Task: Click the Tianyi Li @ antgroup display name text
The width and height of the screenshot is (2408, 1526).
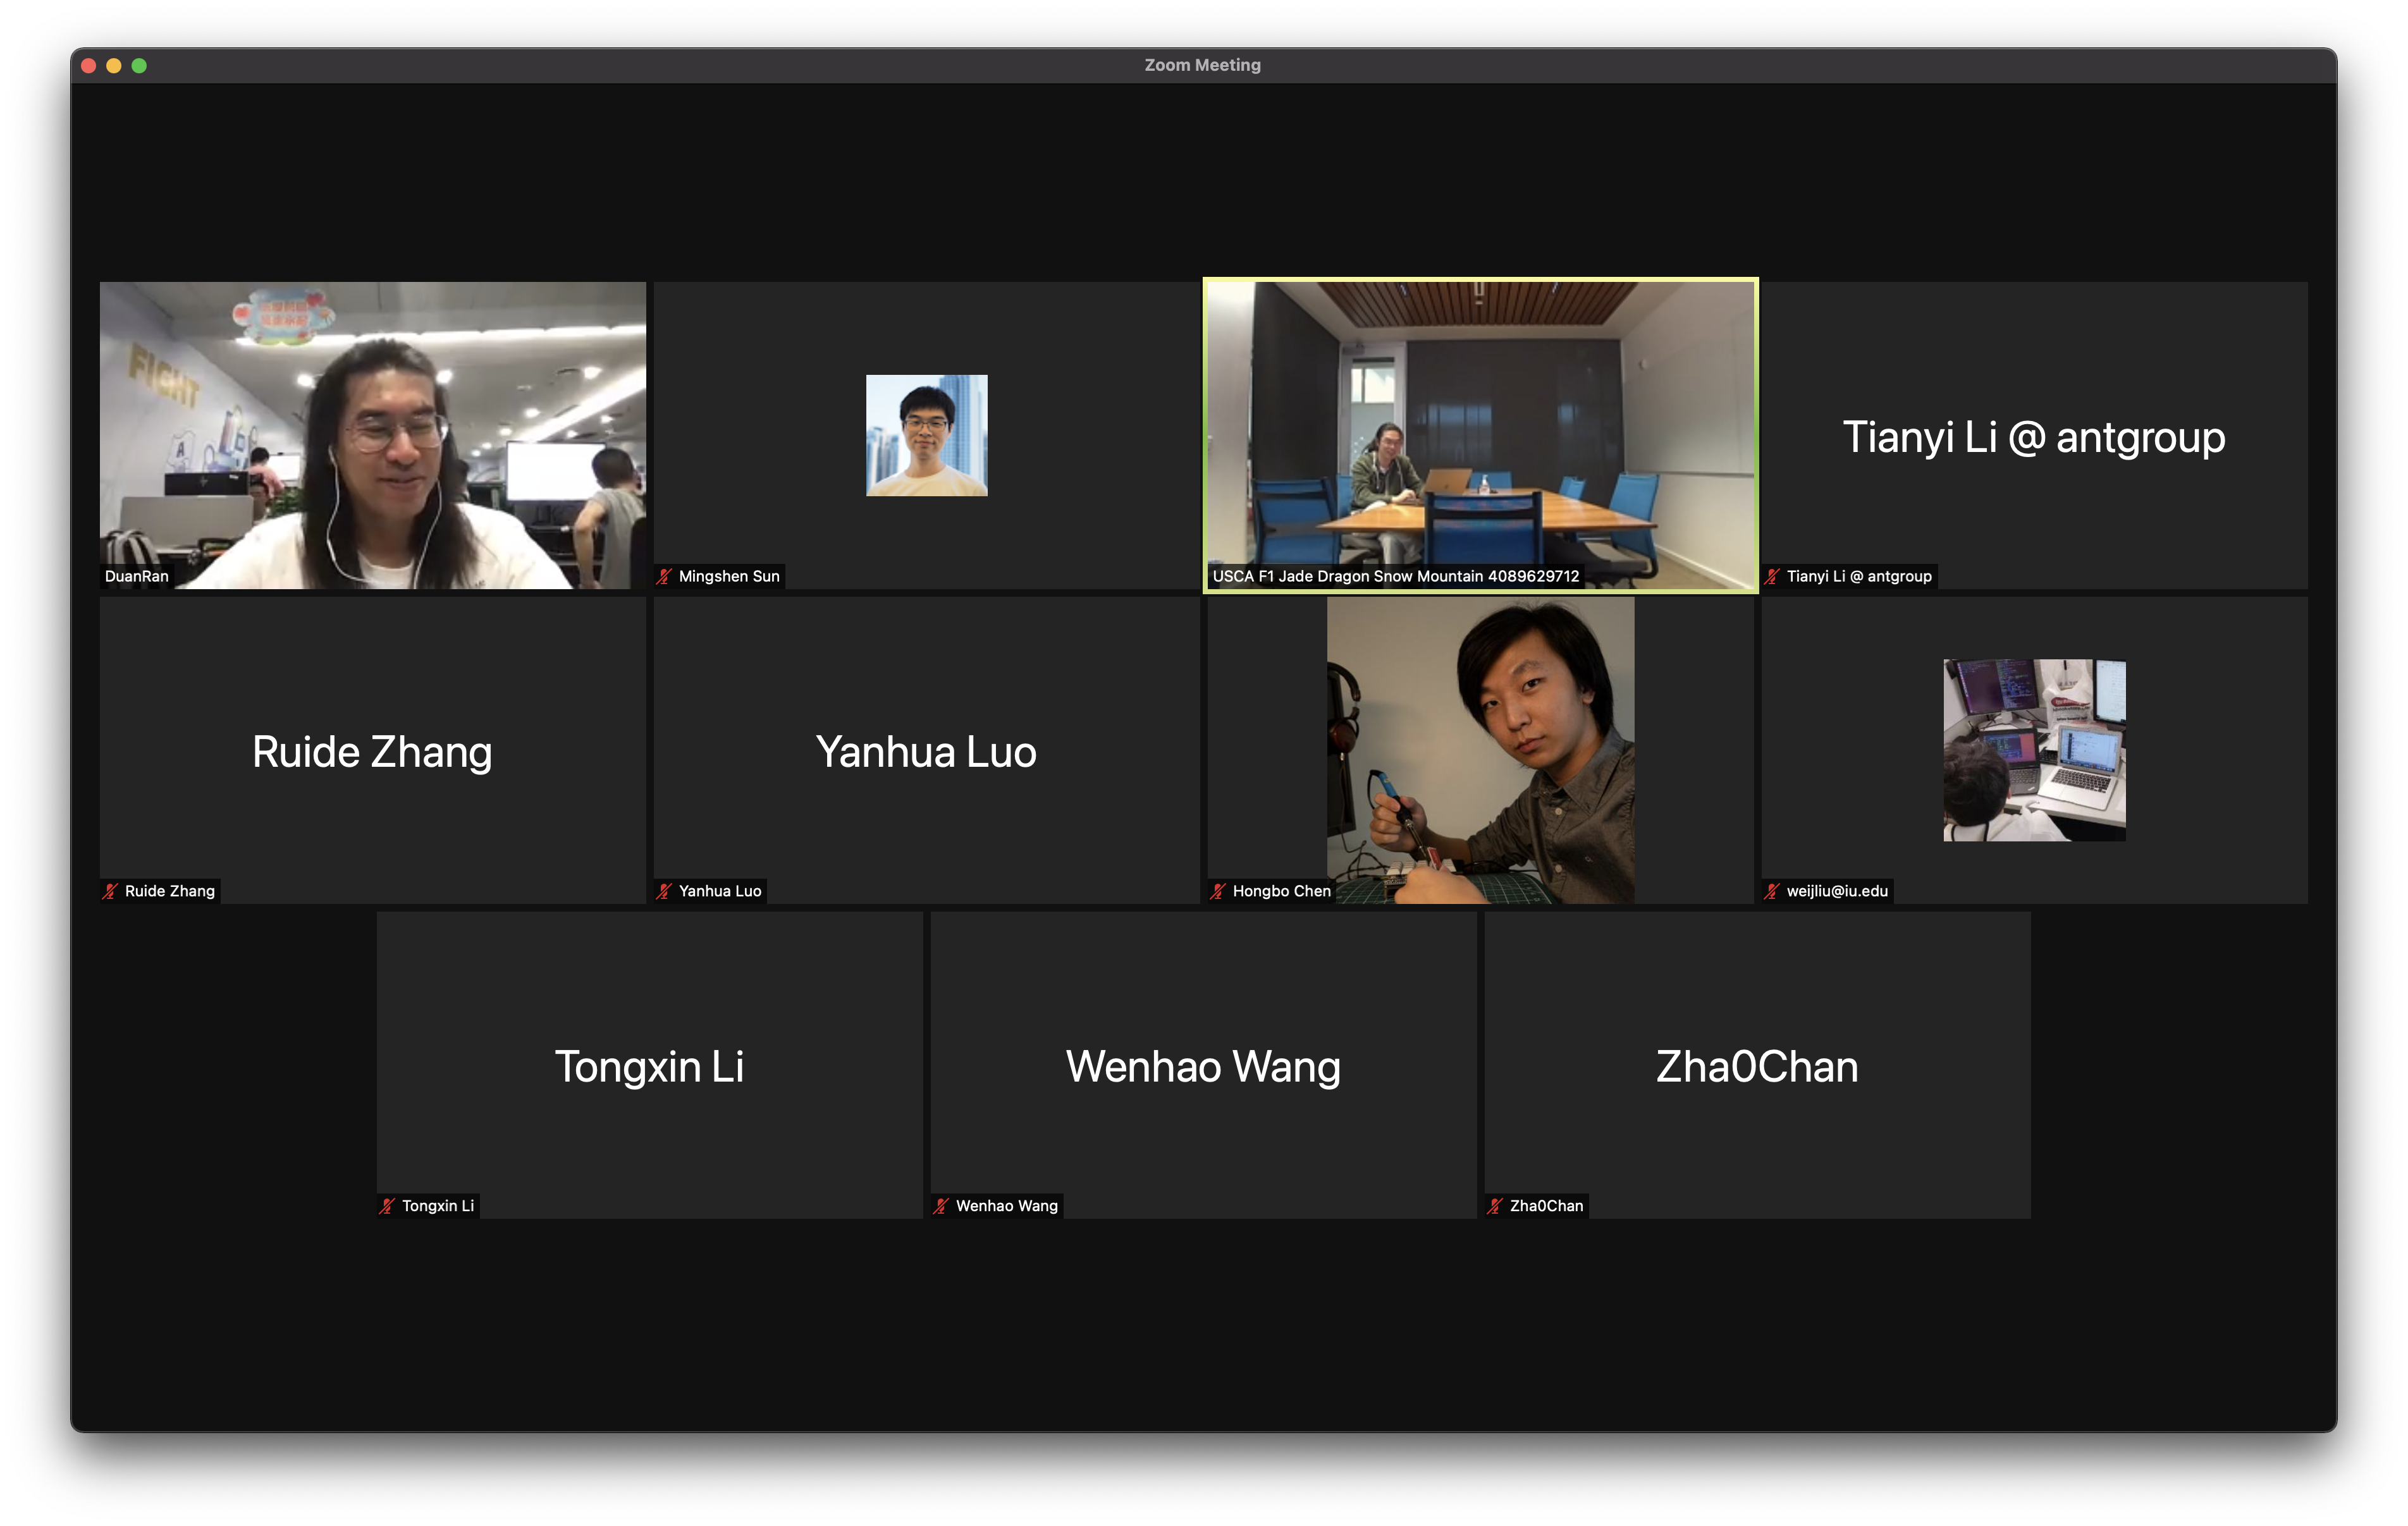Action: tap(2034, 437)
